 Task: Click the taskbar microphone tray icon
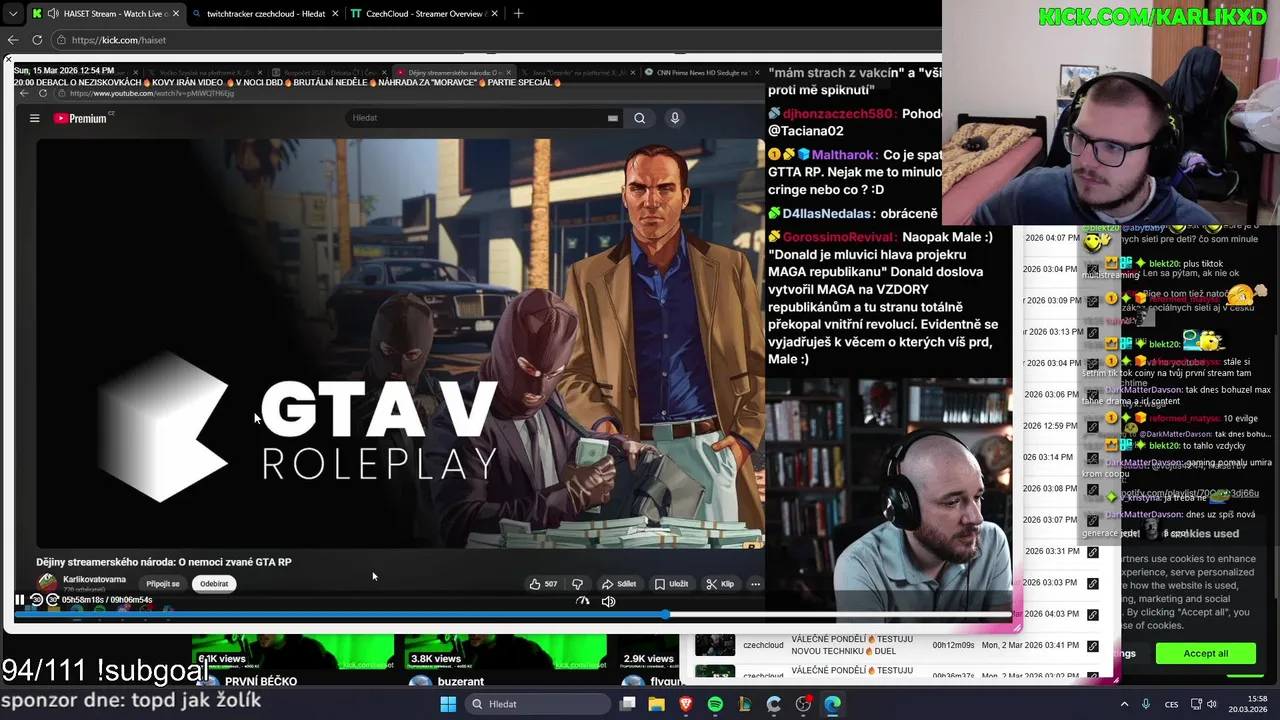[x=1146, y=704]
